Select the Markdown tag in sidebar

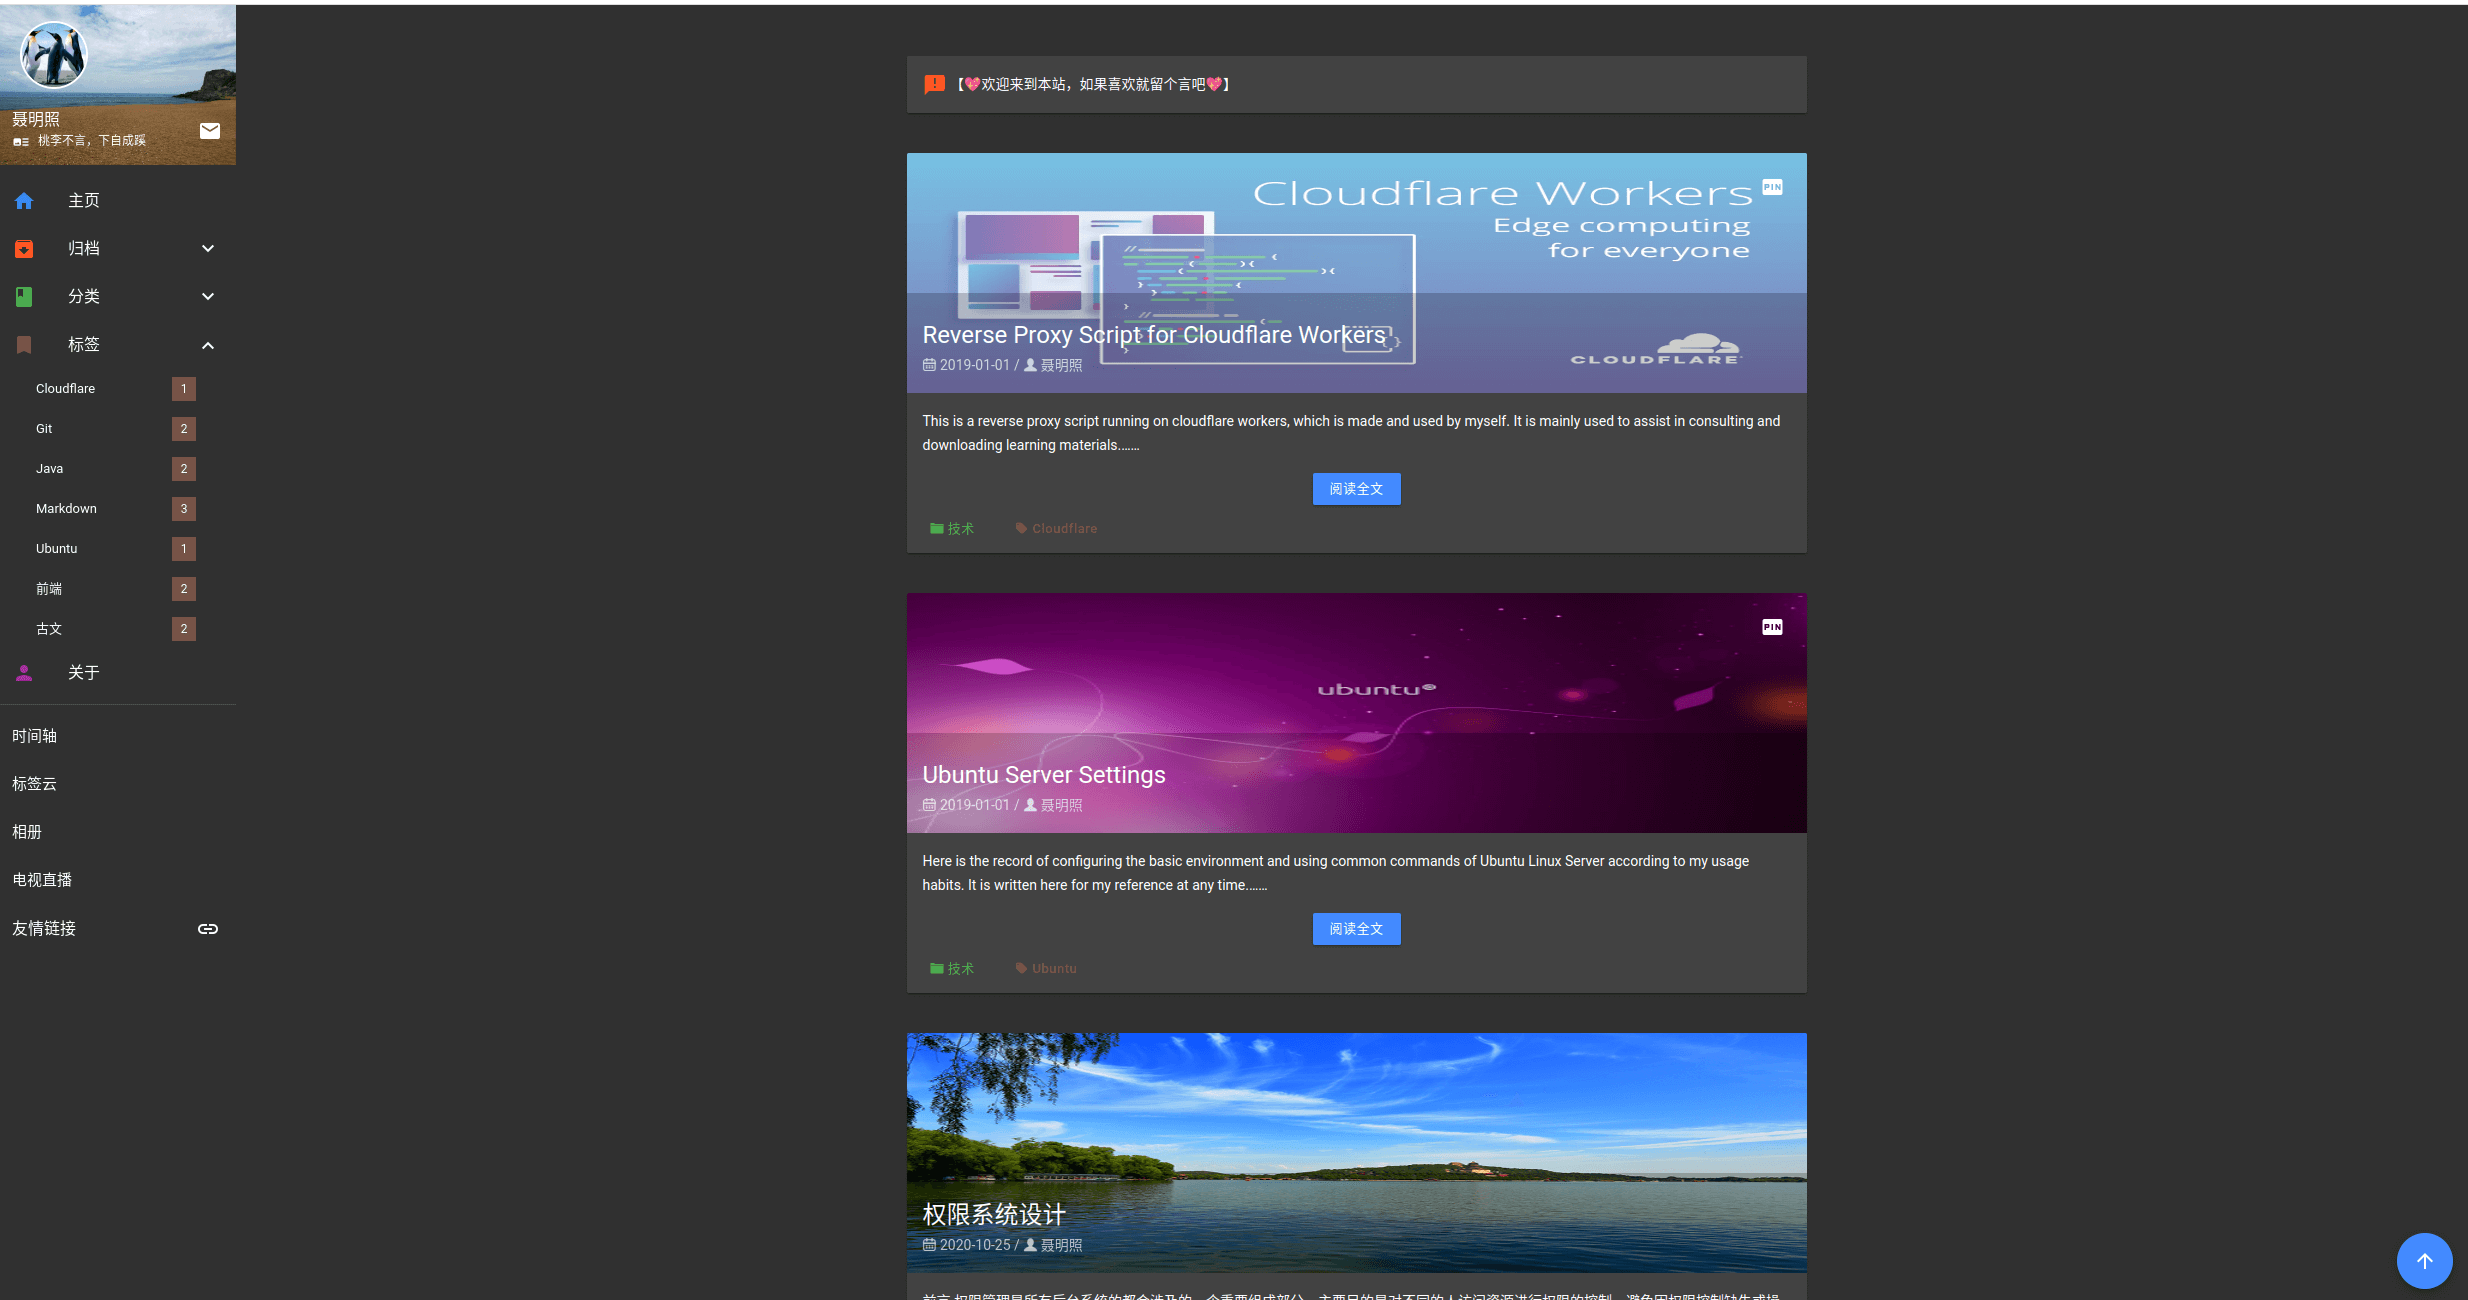coord(66,509)
